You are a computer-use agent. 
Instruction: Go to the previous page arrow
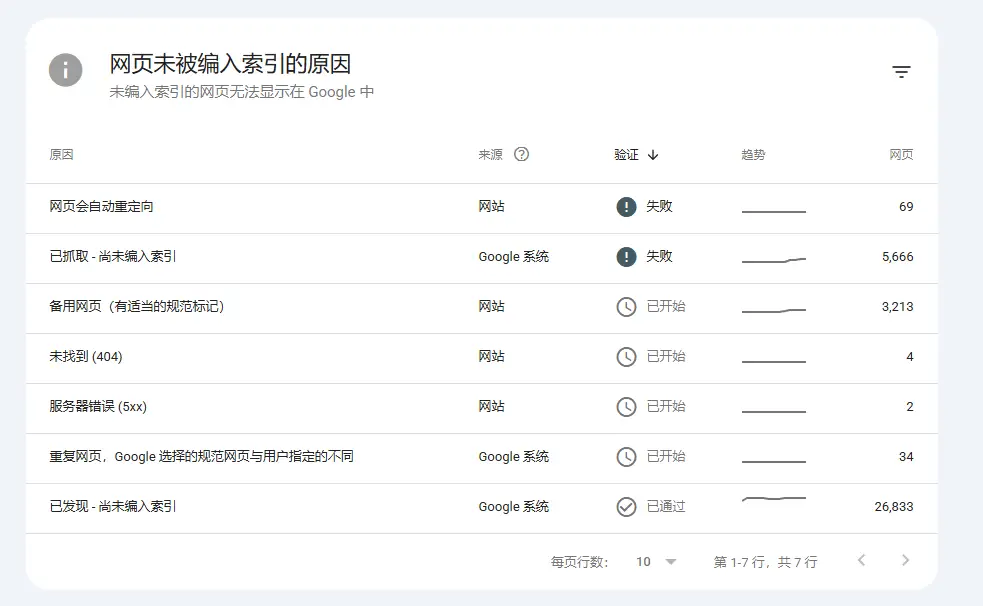(x=861, y=560)
